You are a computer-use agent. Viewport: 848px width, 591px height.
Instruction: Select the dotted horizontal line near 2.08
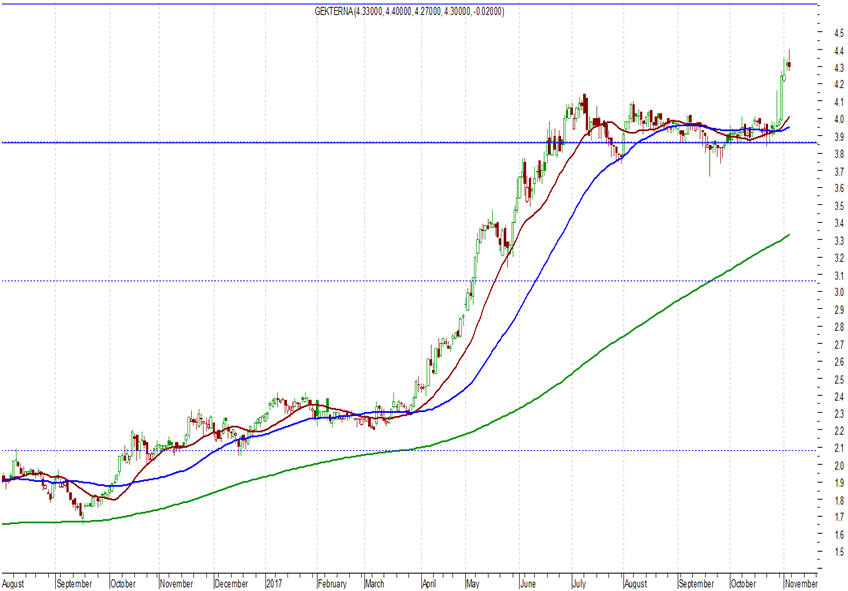point(408,450)
